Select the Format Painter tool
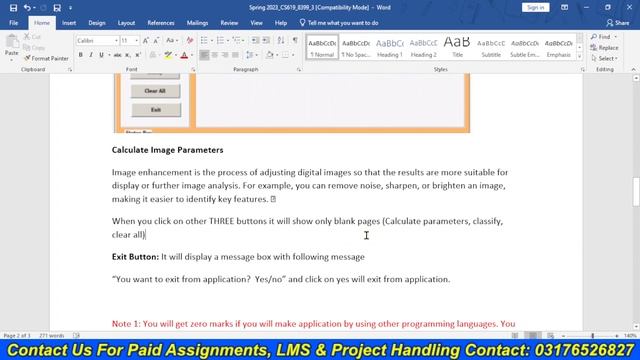The image size is (640, 360). pos(46,58)
